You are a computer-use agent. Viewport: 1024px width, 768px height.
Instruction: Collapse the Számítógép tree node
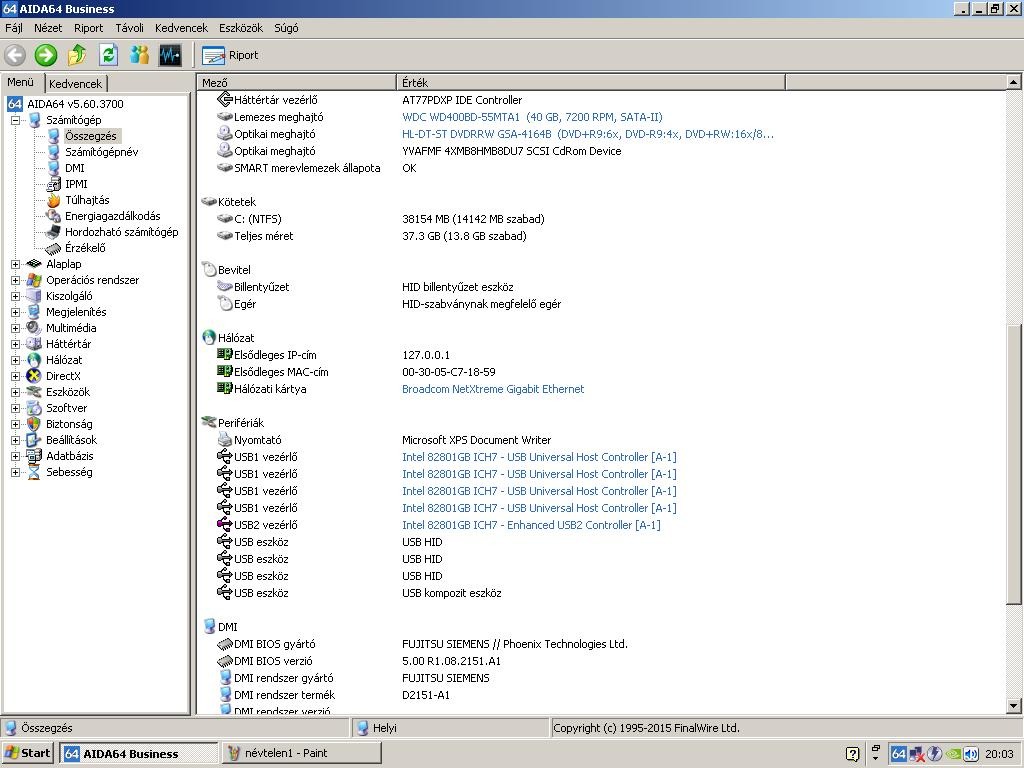[15, 120]
